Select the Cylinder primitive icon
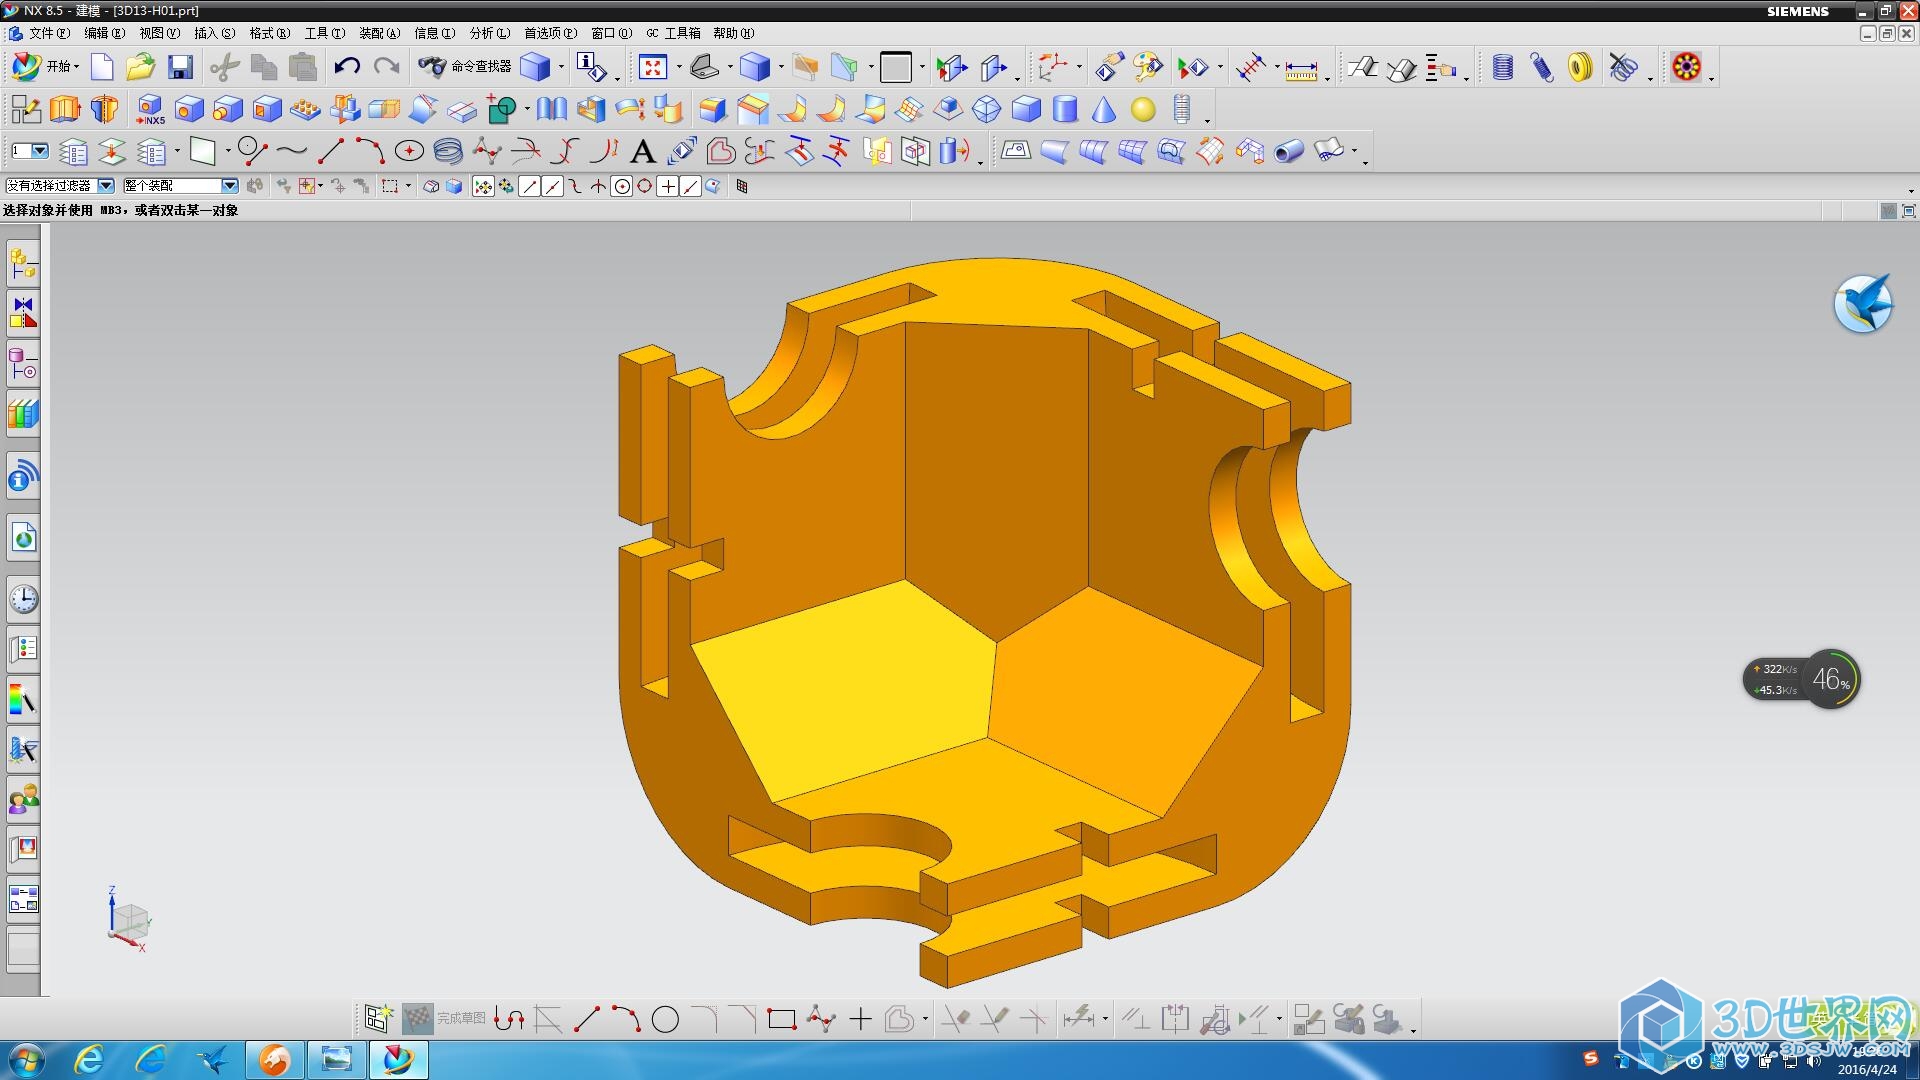Image resolution: width=1920 pixels, height=1080 pixels. 1065,109
